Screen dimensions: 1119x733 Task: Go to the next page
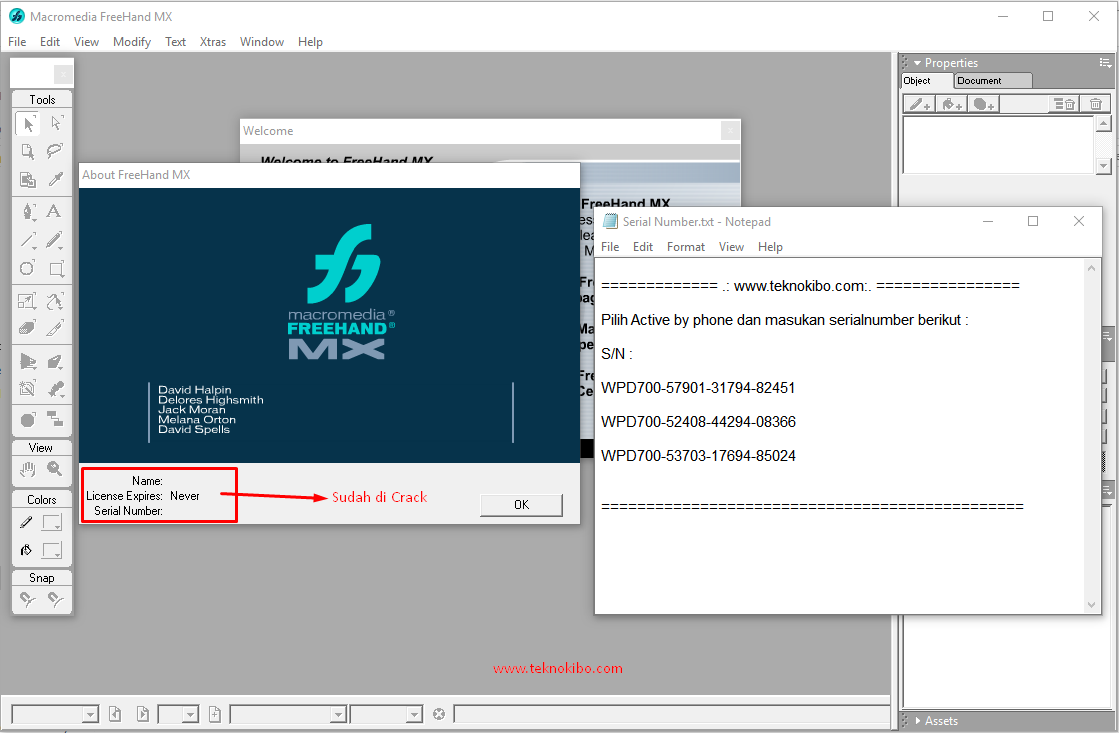[x=143, y=714]
